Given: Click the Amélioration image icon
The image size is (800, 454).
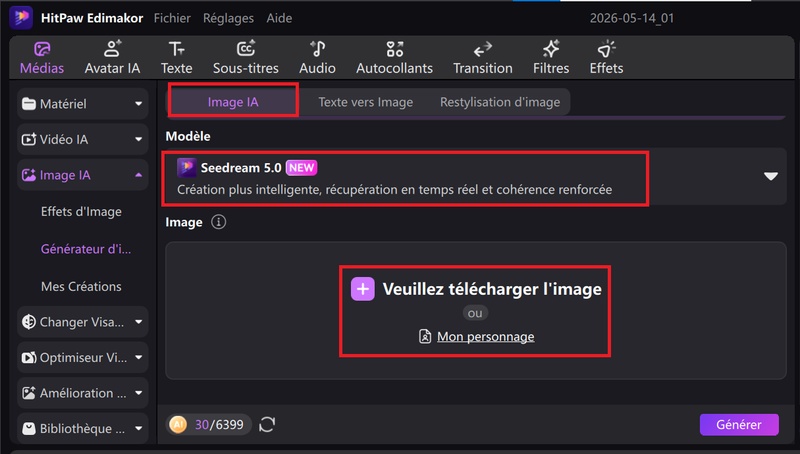Looking at the screenshot, I should (x=29, y=393).
